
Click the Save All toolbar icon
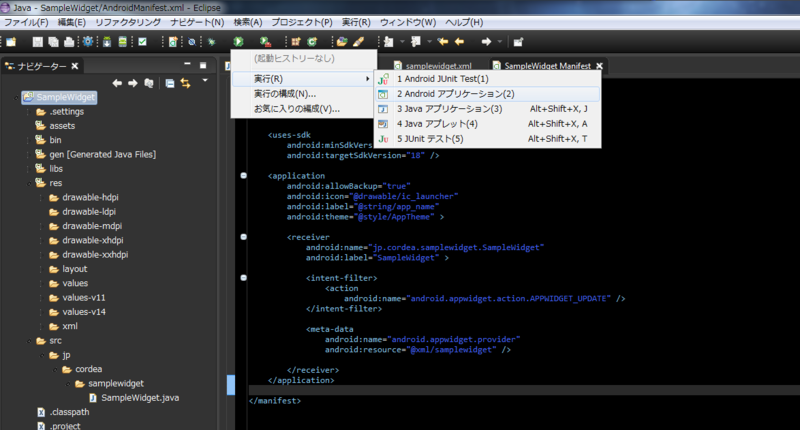[53, 42]
